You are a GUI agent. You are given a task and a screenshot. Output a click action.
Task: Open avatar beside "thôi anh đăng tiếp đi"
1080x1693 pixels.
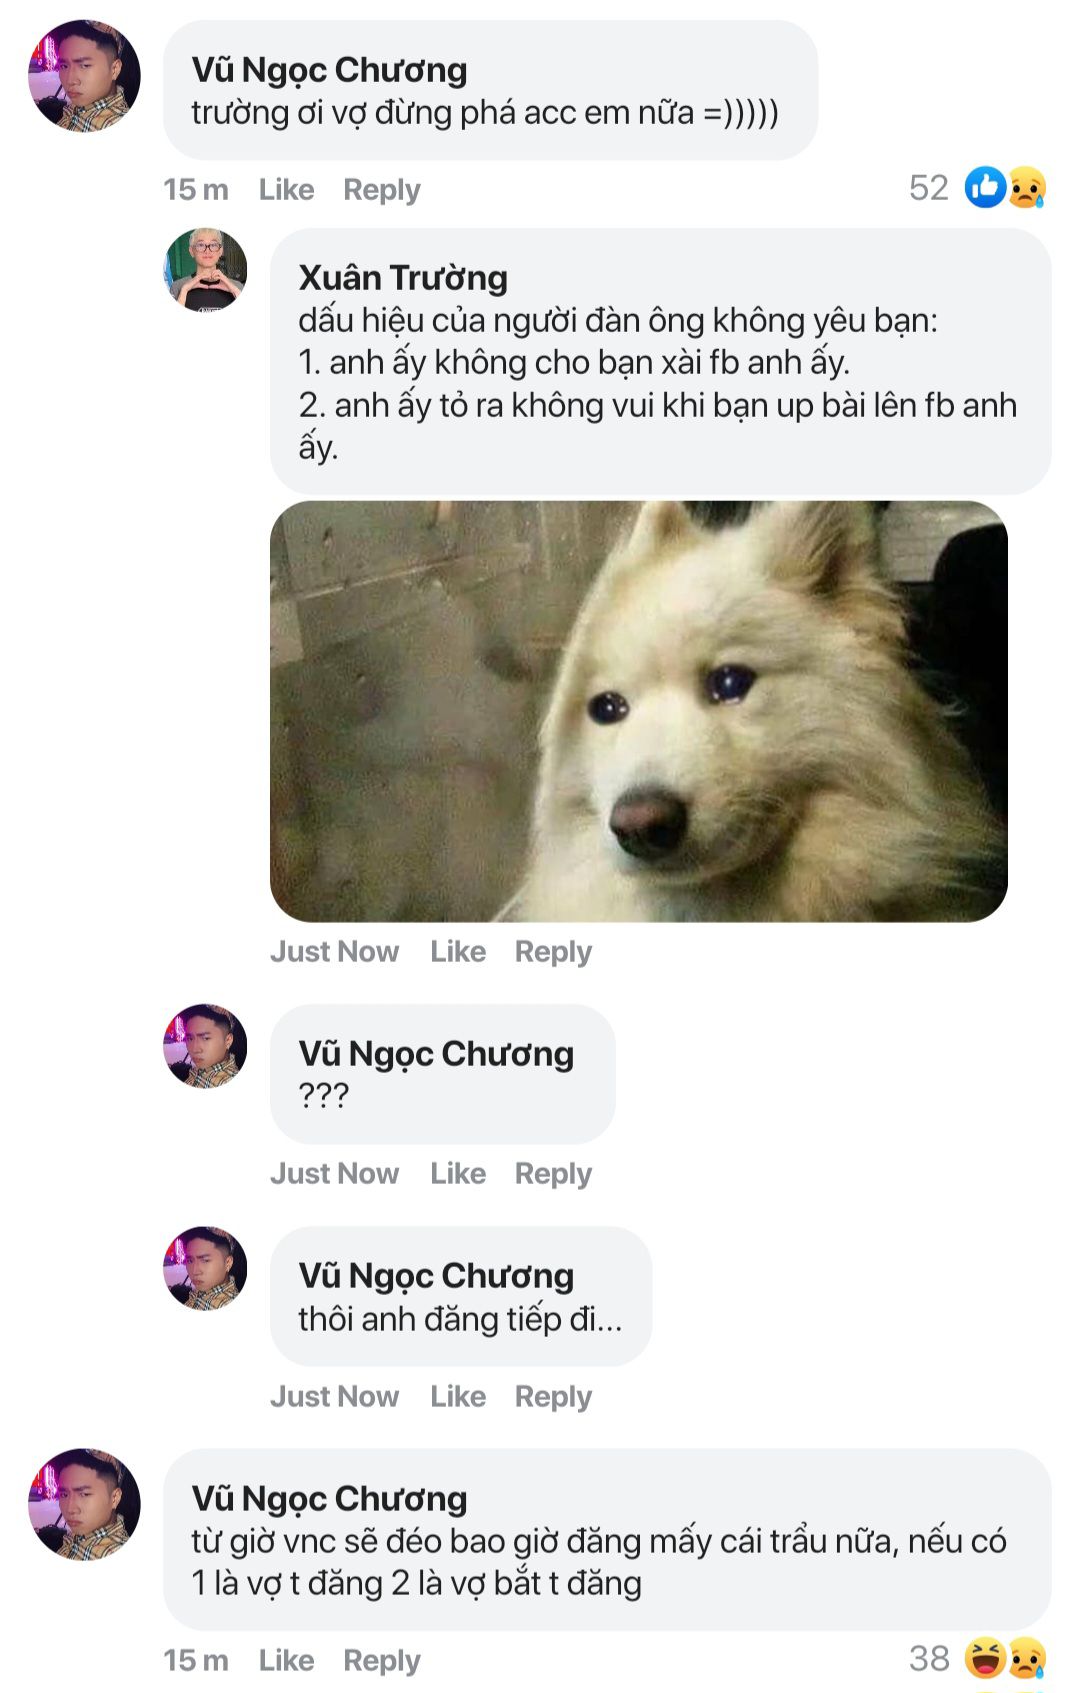point(205,1268)
